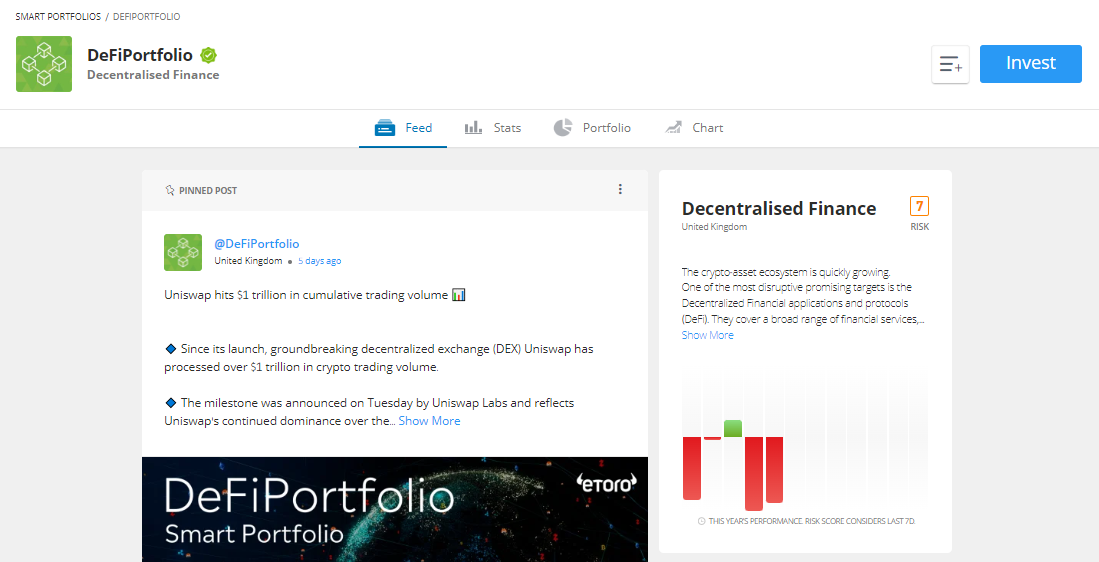Expand the pinned post with Show More
This screenshot has height=562, width=1099.
tap(429, 421)
